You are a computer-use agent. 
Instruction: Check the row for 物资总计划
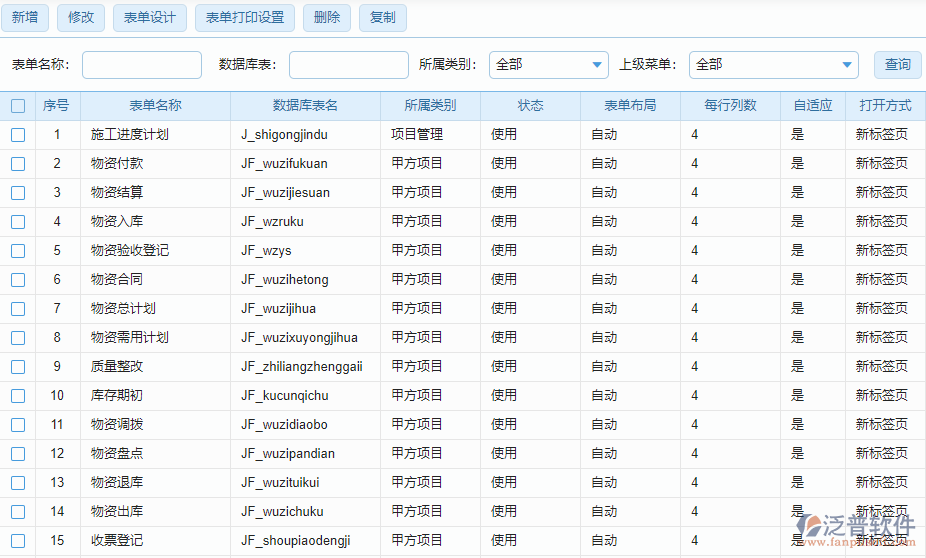(x=18, y=308)
